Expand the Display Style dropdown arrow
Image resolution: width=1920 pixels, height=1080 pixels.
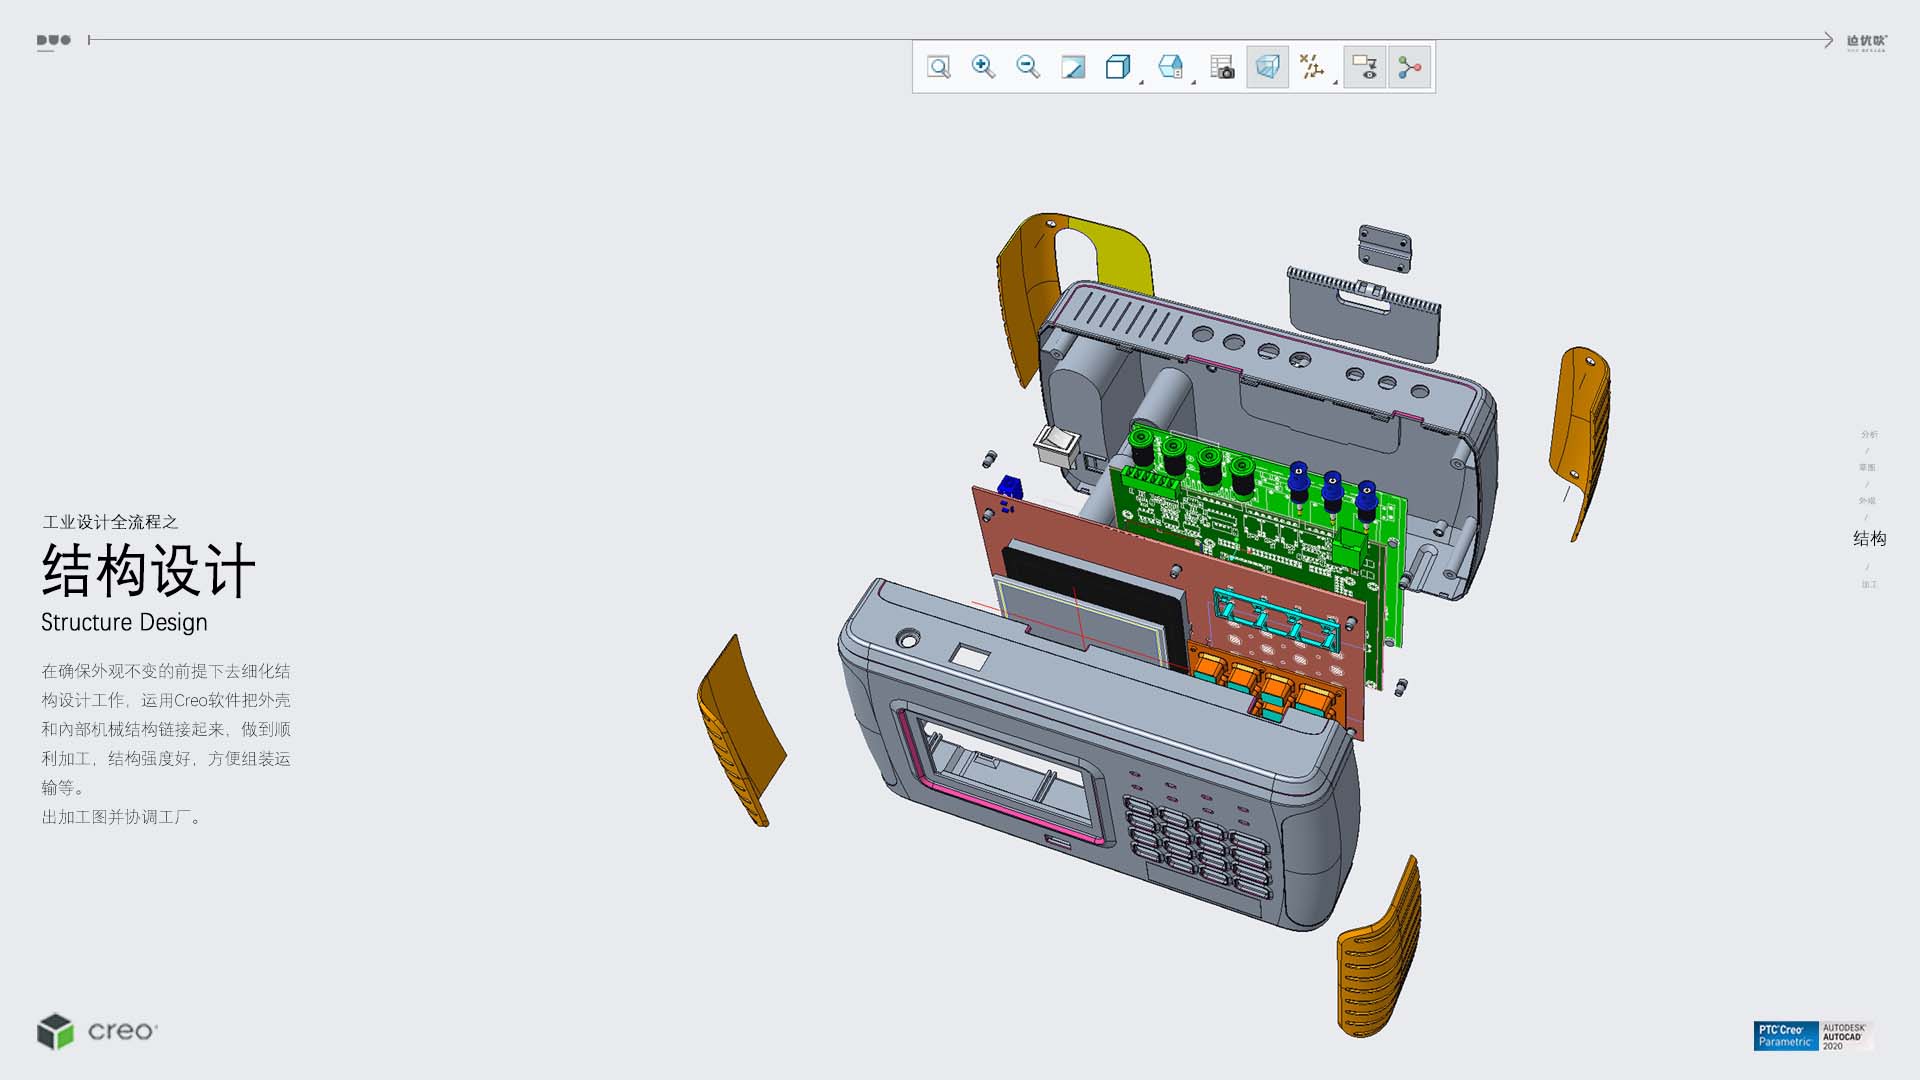[x=1141, y=82]
